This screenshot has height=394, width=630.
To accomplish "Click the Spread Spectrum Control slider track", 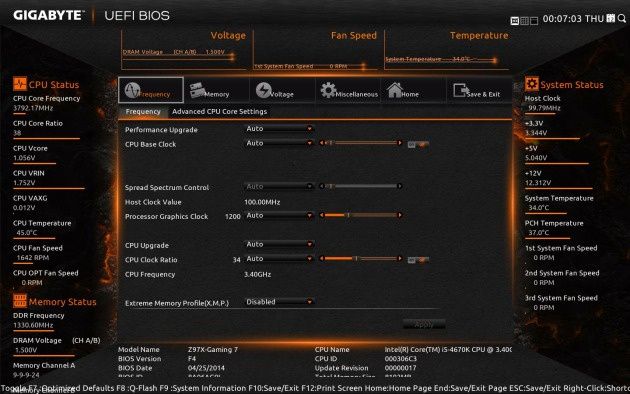I will [x=361, y=186].
